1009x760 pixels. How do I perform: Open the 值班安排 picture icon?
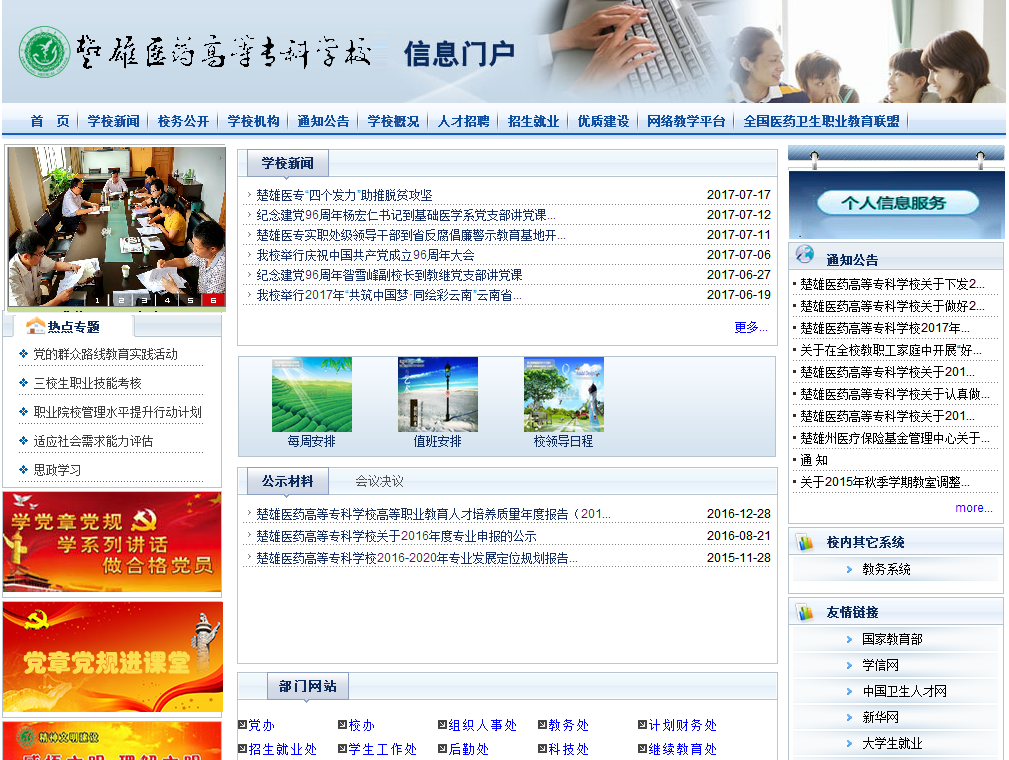437,395
